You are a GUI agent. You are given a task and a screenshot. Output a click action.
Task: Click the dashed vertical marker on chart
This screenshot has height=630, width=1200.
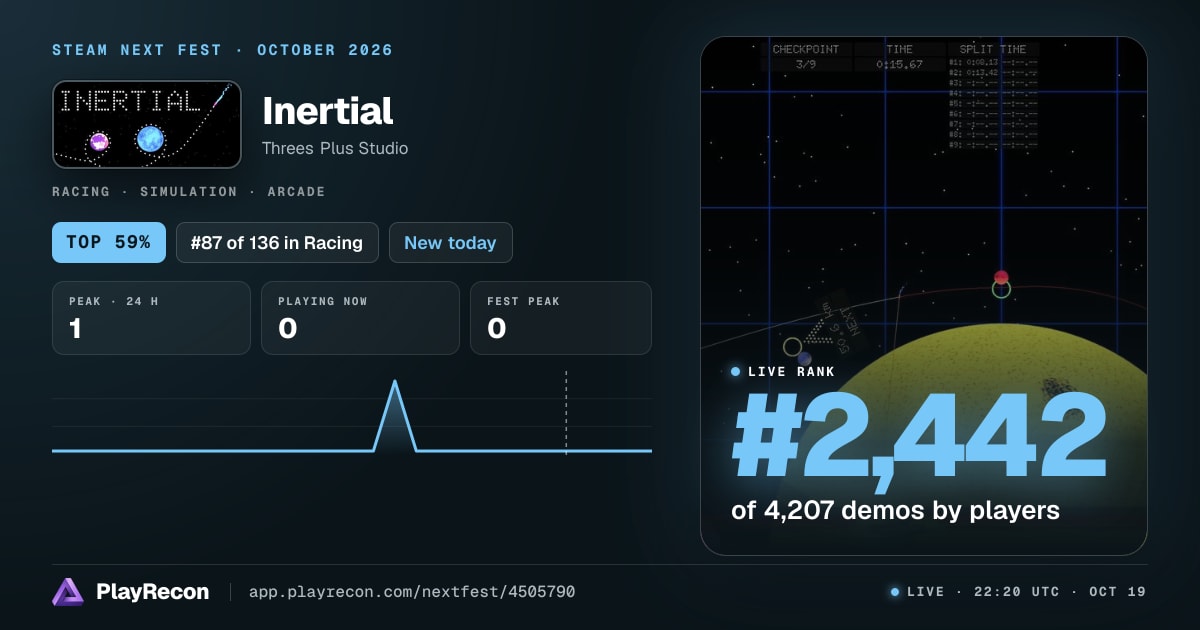[x=566, y=412]
